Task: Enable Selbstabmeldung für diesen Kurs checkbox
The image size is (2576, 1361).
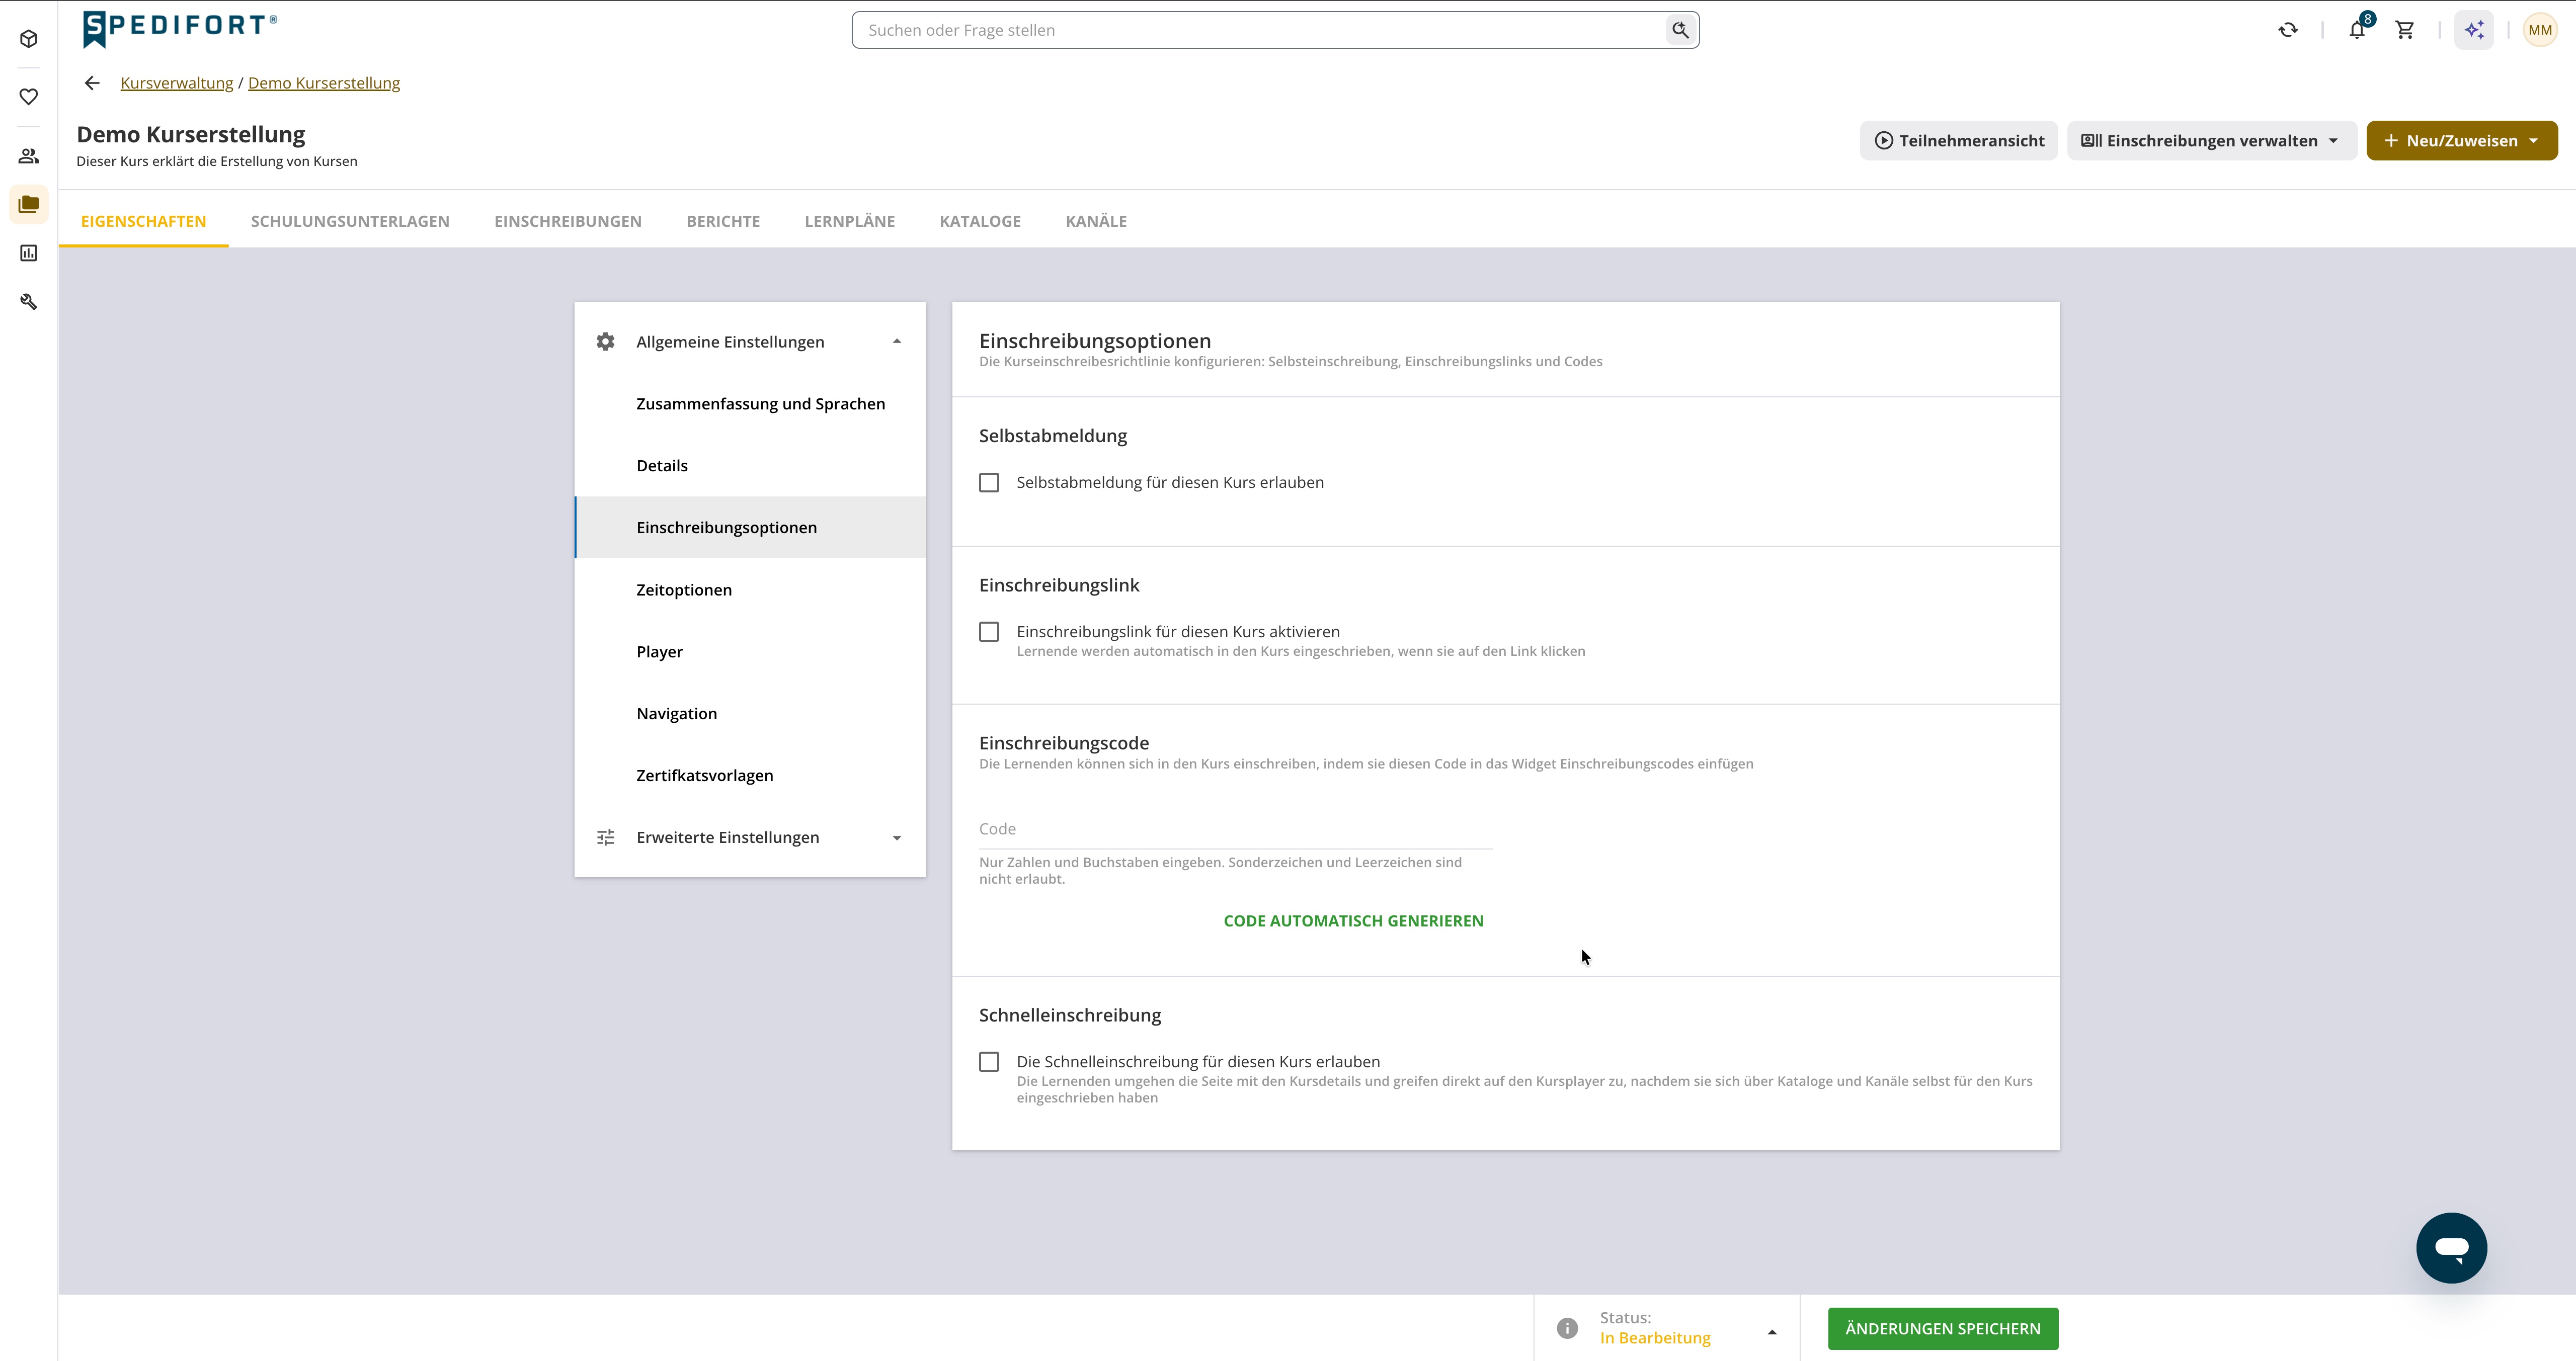Action: click(x=989, y=483)
